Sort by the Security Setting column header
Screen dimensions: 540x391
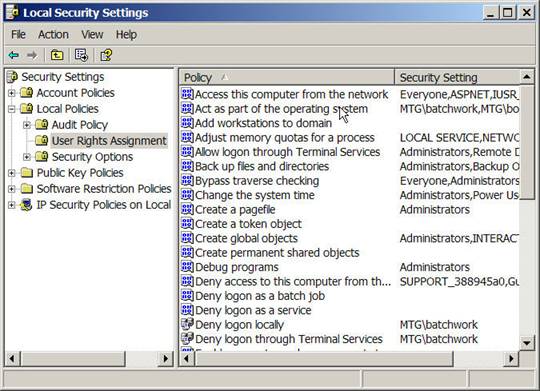[457, 78]
